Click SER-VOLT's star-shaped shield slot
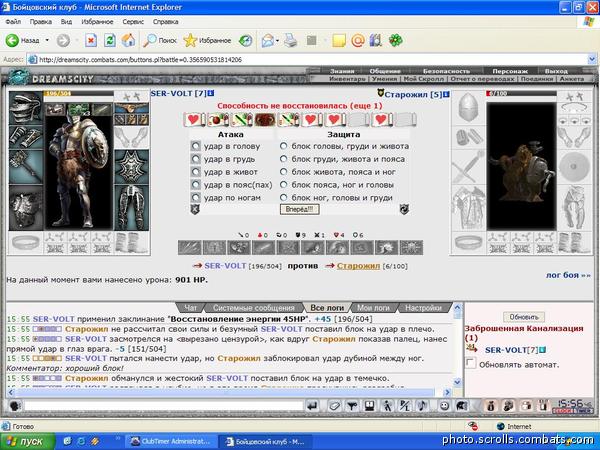 [x=131, y=167]
